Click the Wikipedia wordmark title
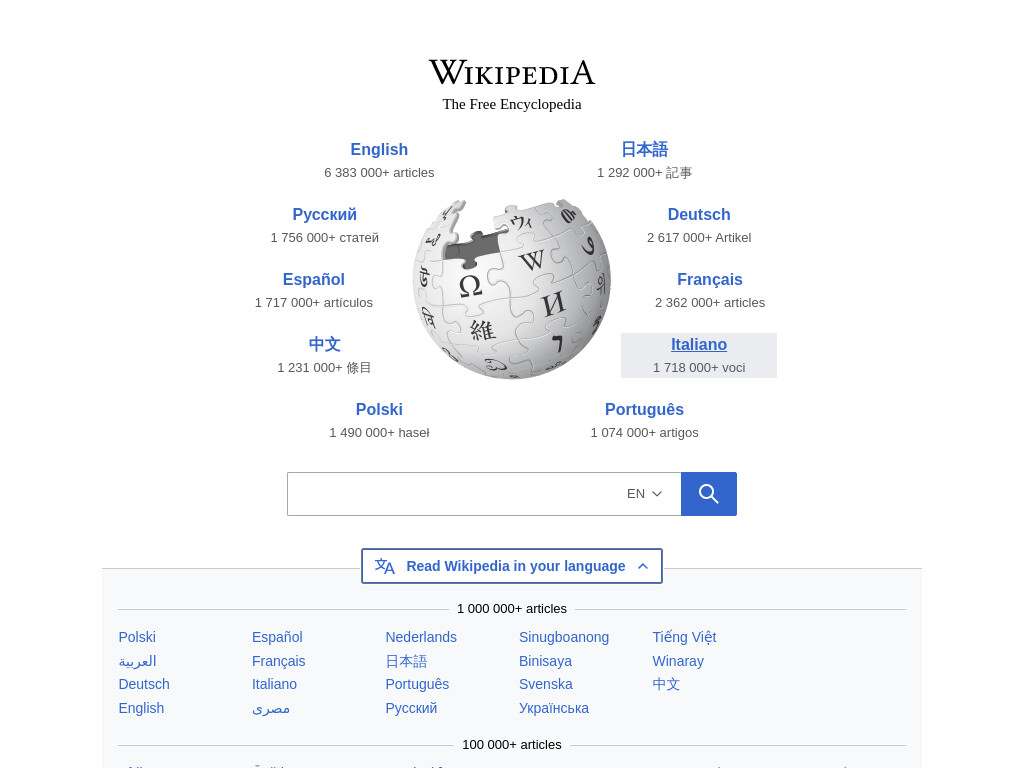The image size is (1024, 768). pyautogui.click(x=512, y=72)
